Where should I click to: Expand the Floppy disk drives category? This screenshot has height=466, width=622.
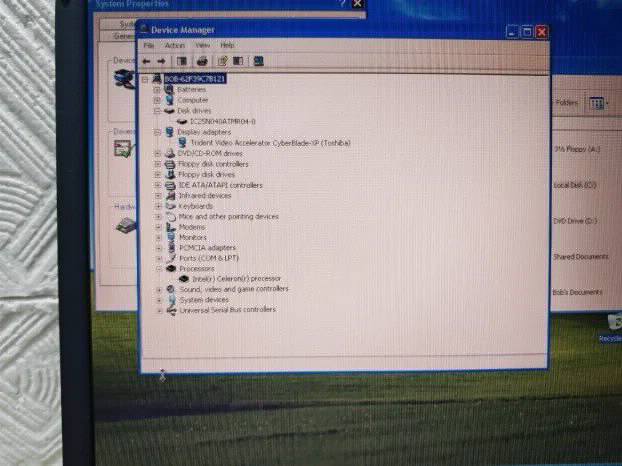[158, 175]
